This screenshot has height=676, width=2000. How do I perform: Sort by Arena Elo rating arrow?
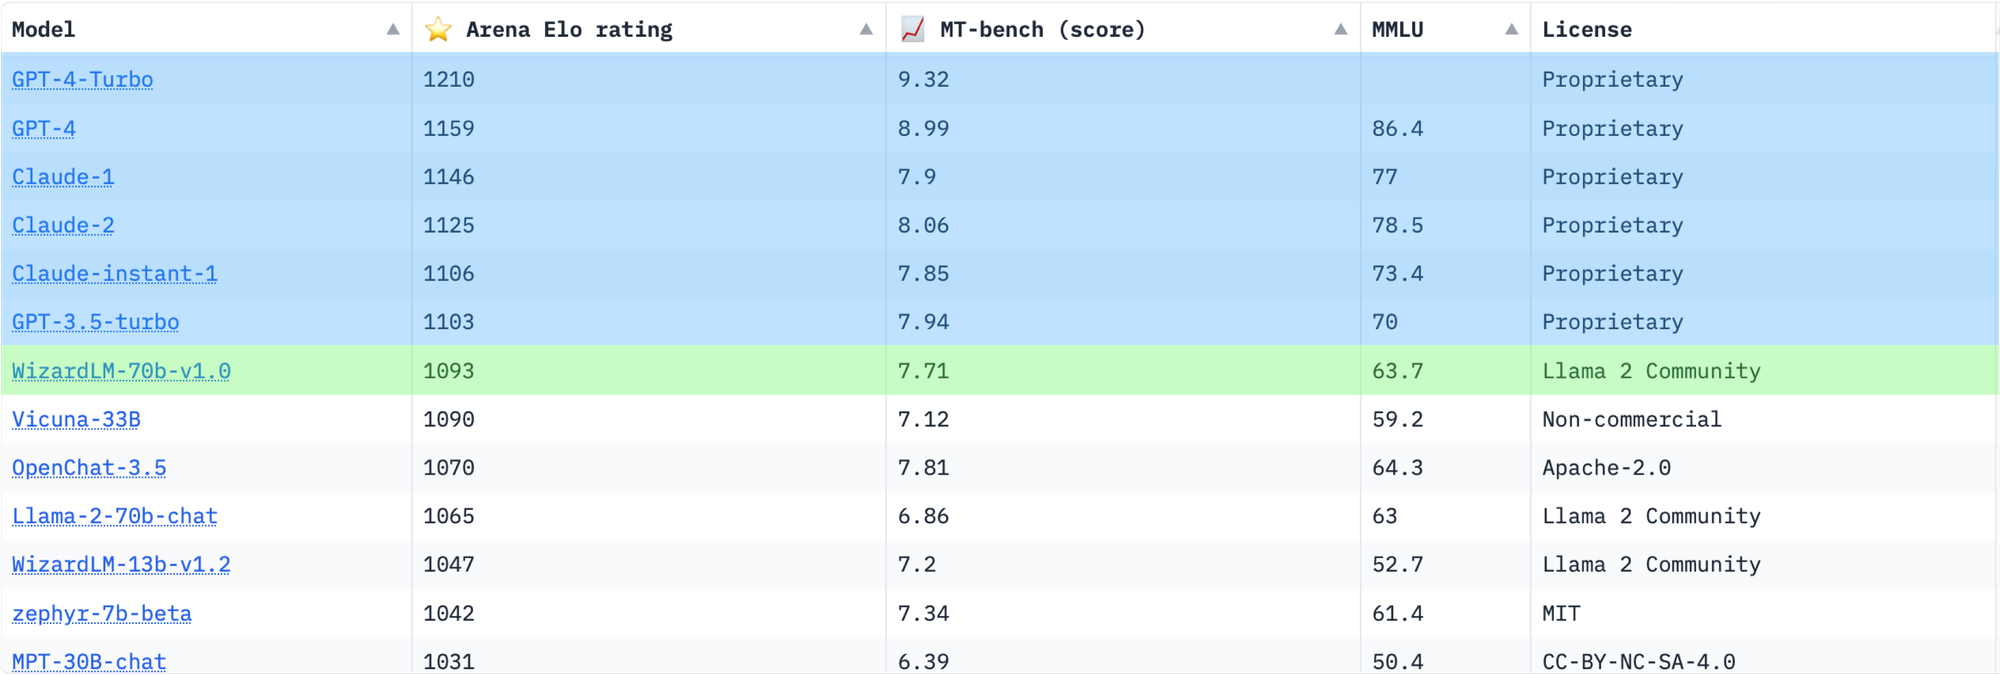tap(866, 30)
